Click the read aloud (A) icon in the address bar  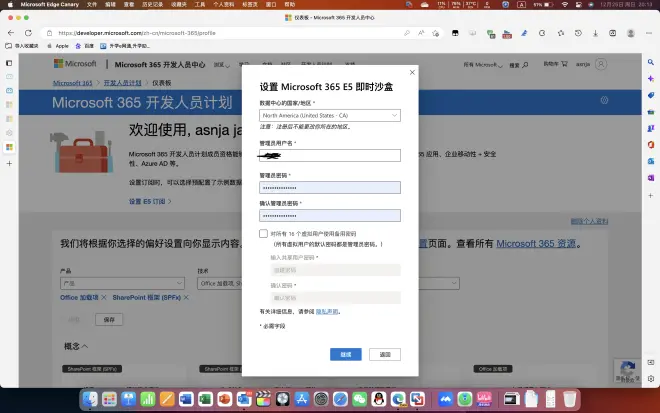(x=421, y=33)
